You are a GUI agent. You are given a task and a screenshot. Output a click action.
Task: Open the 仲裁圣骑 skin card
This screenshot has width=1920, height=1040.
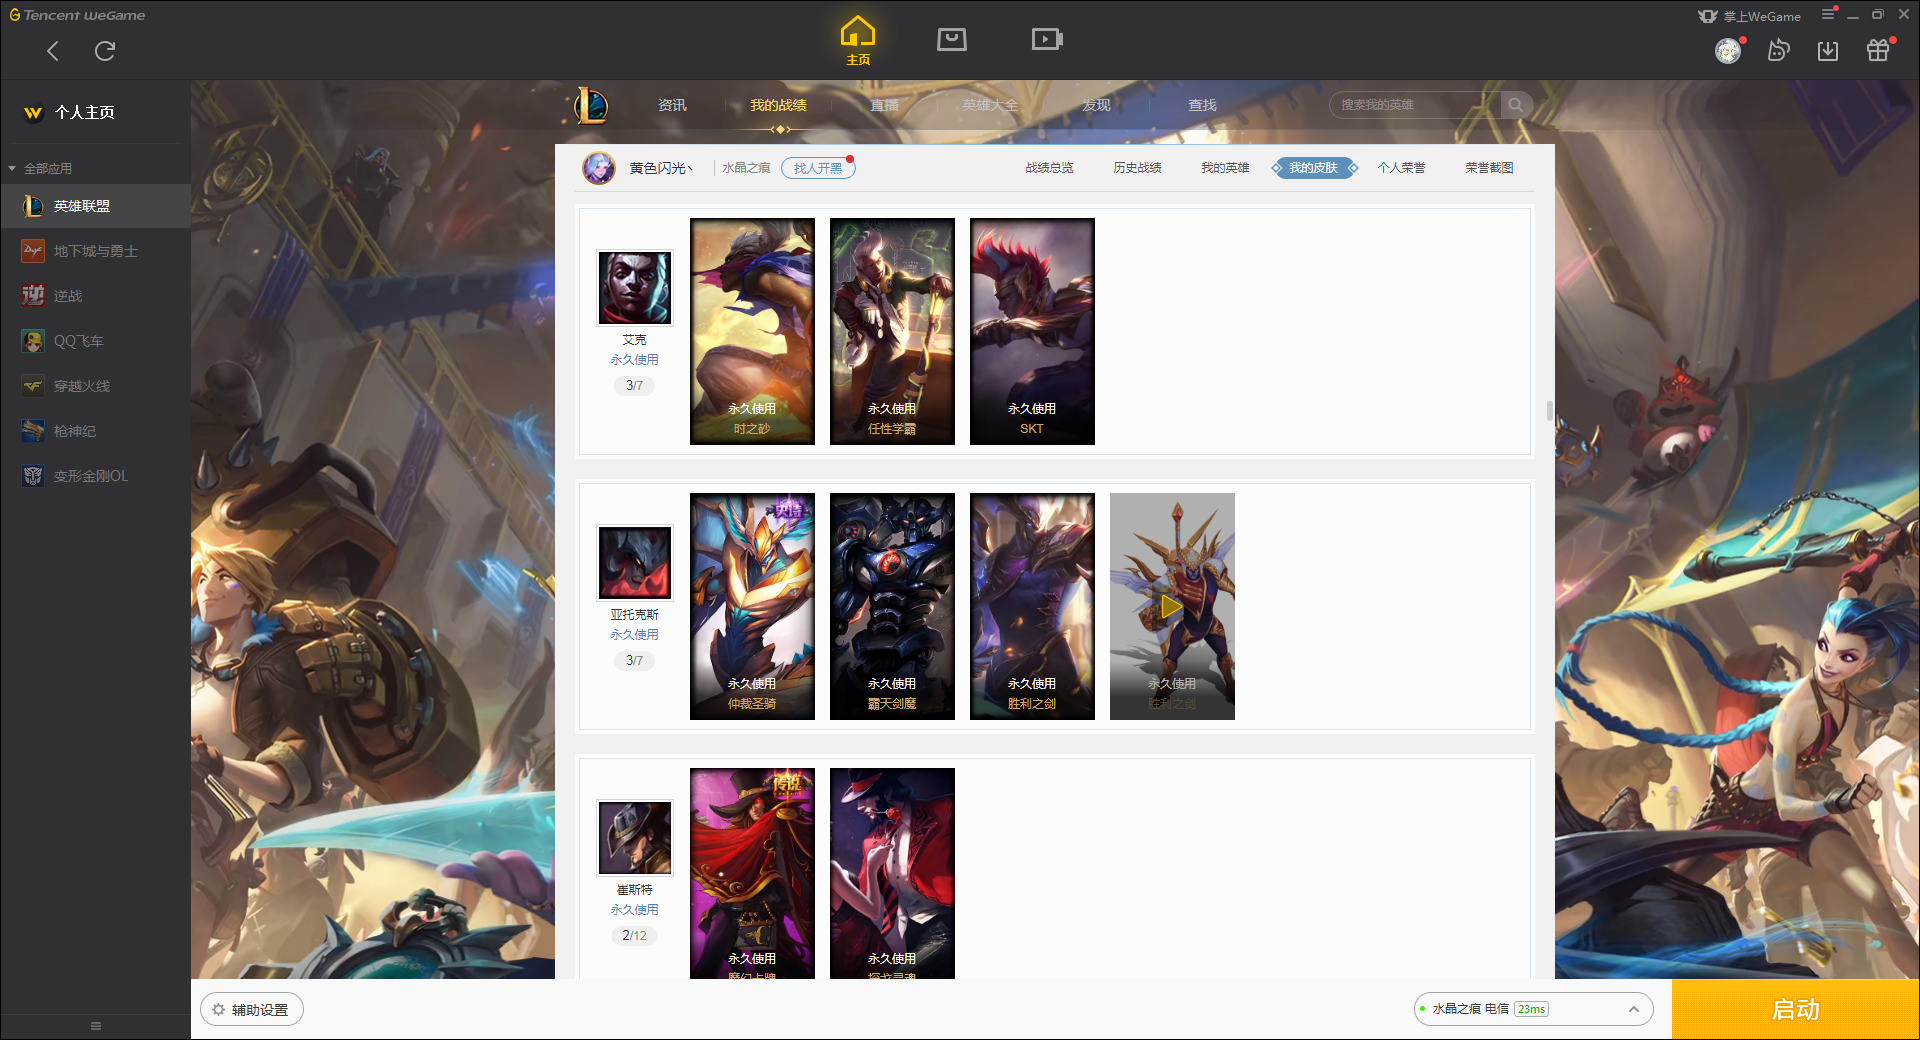[752, 606]
